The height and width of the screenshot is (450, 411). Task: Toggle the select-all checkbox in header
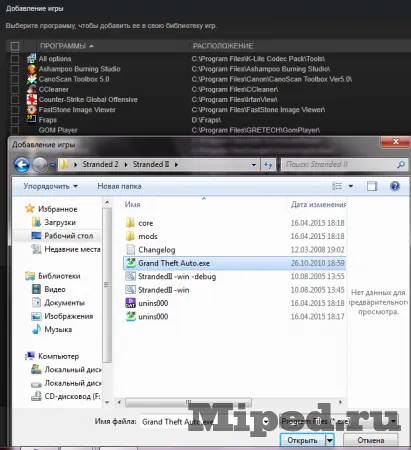tap(15, 46)
